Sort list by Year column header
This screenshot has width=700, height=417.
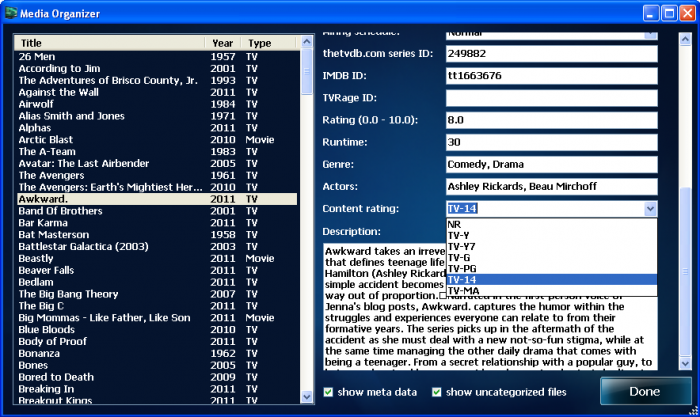tap(223, 43)
